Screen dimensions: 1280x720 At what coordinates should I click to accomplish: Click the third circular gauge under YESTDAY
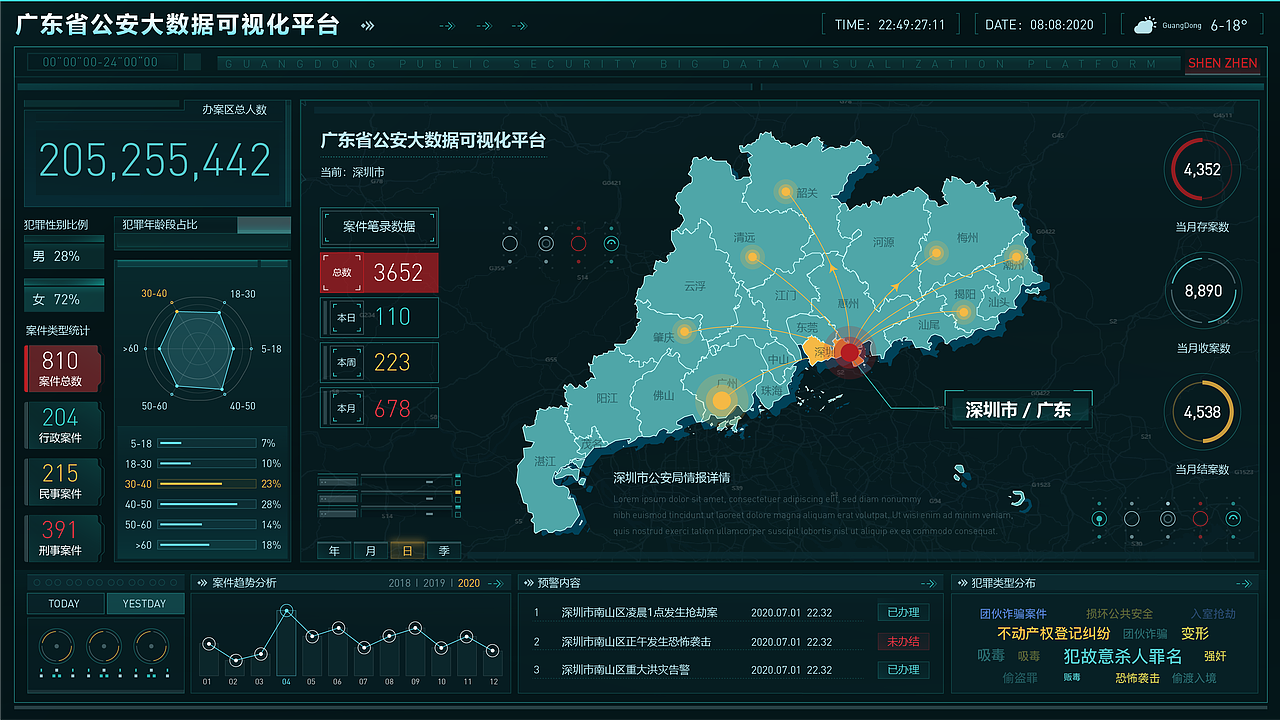pos(151,646)
